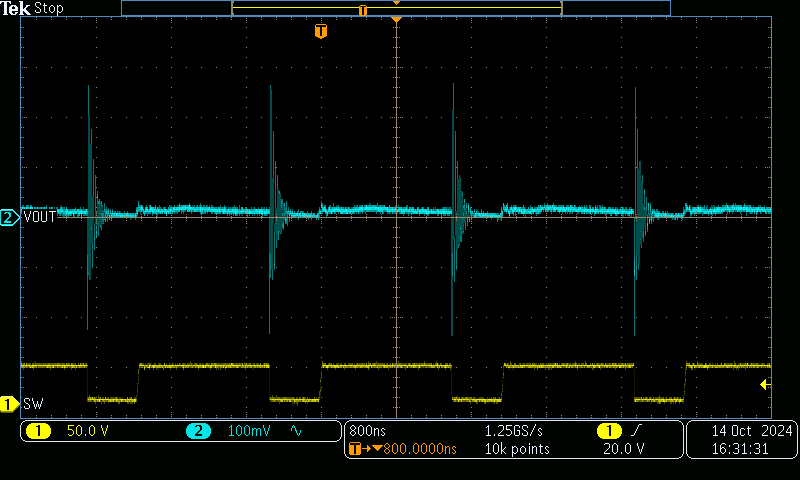The width and height of the screenshot is (800, 480).
Task: Click the yellow channel 1 badge
Action: tap(38, 431)
